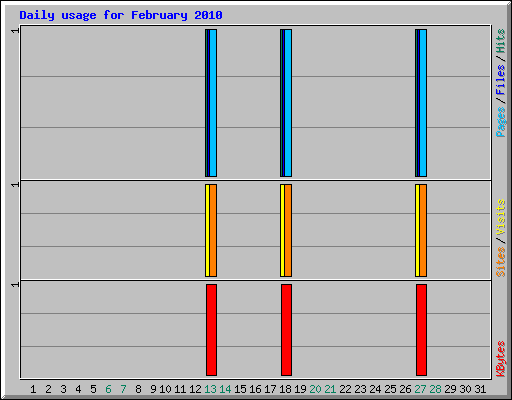Click day label '15' on the x-axis

pos(240,389)
